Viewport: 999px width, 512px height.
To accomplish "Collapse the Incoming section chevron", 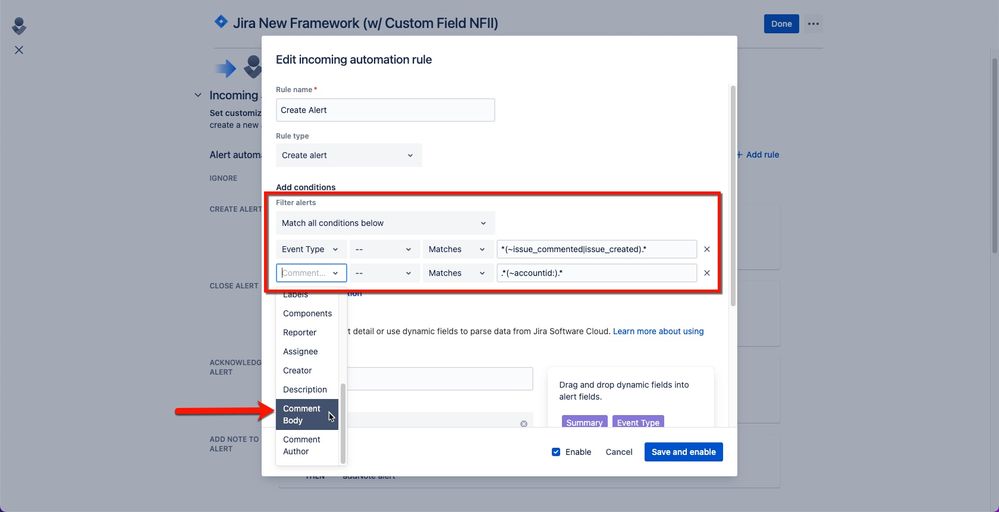I will 198,96.
